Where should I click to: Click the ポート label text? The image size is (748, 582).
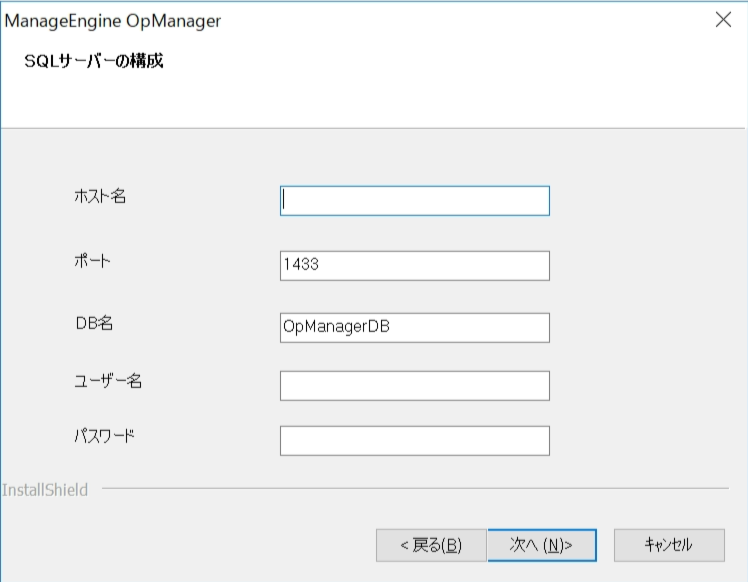pos(93,261)
